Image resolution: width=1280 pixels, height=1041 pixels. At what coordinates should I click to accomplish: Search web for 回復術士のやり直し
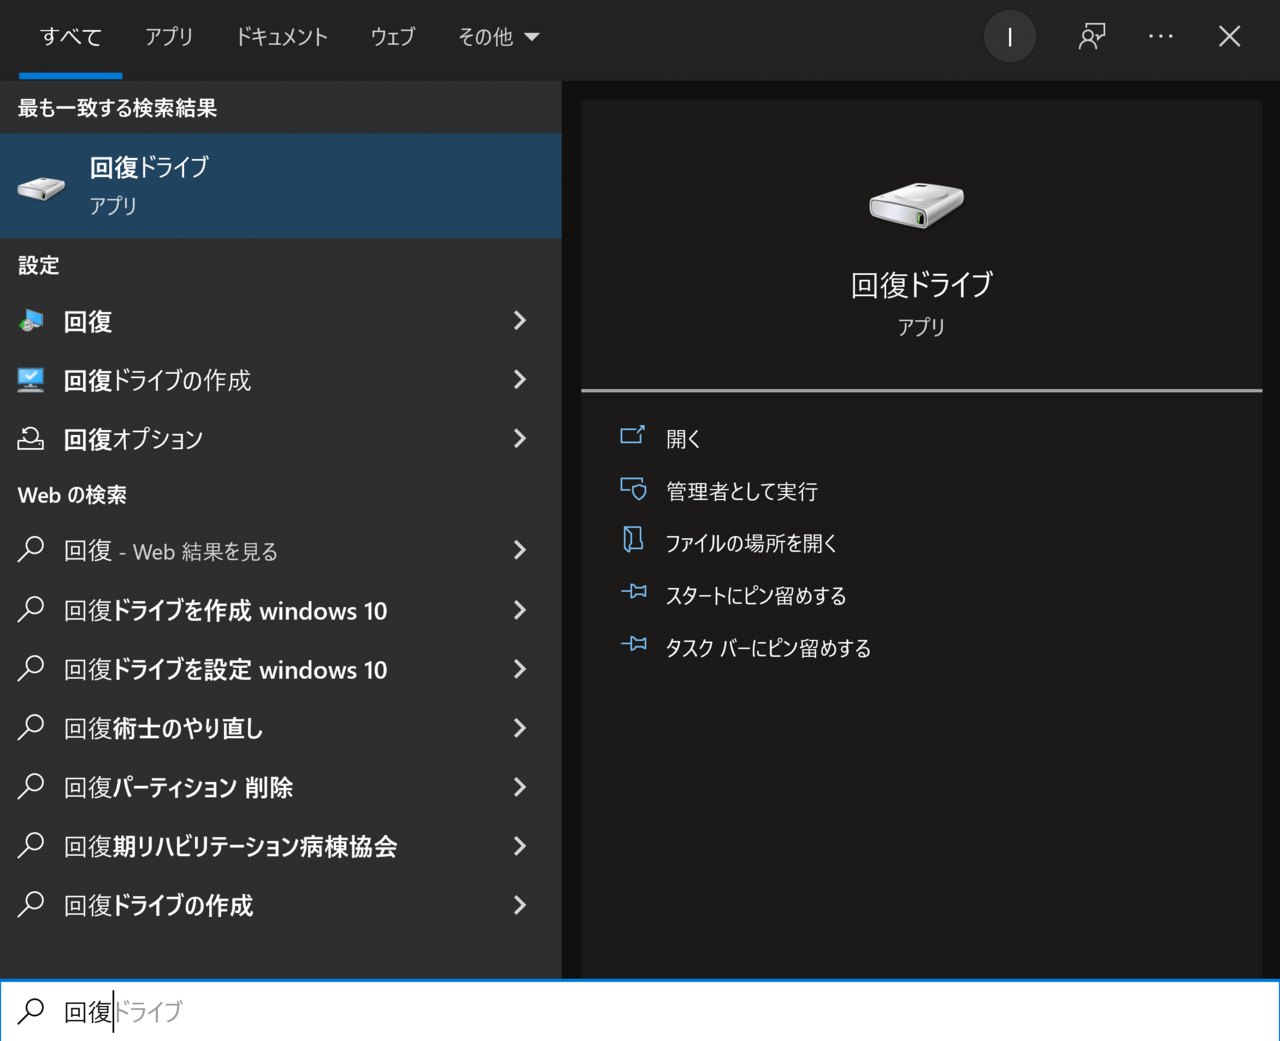coord(280,728)
